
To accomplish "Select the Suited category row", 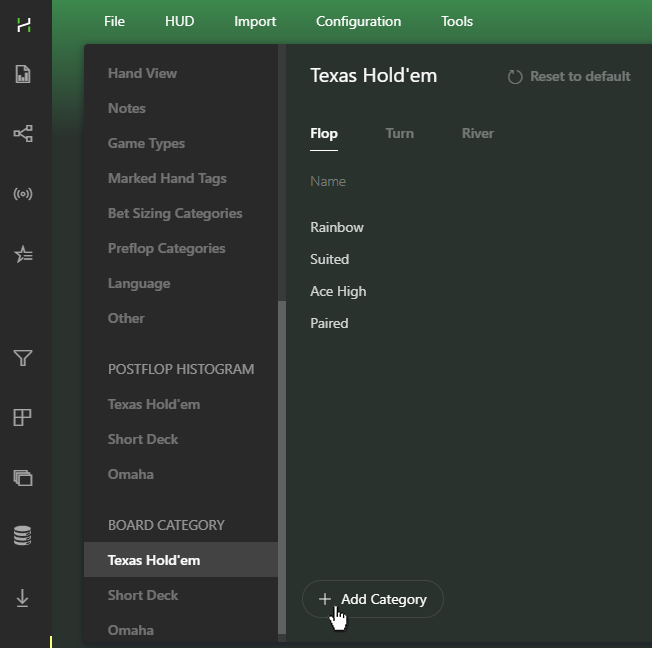I will click(330, 259).
